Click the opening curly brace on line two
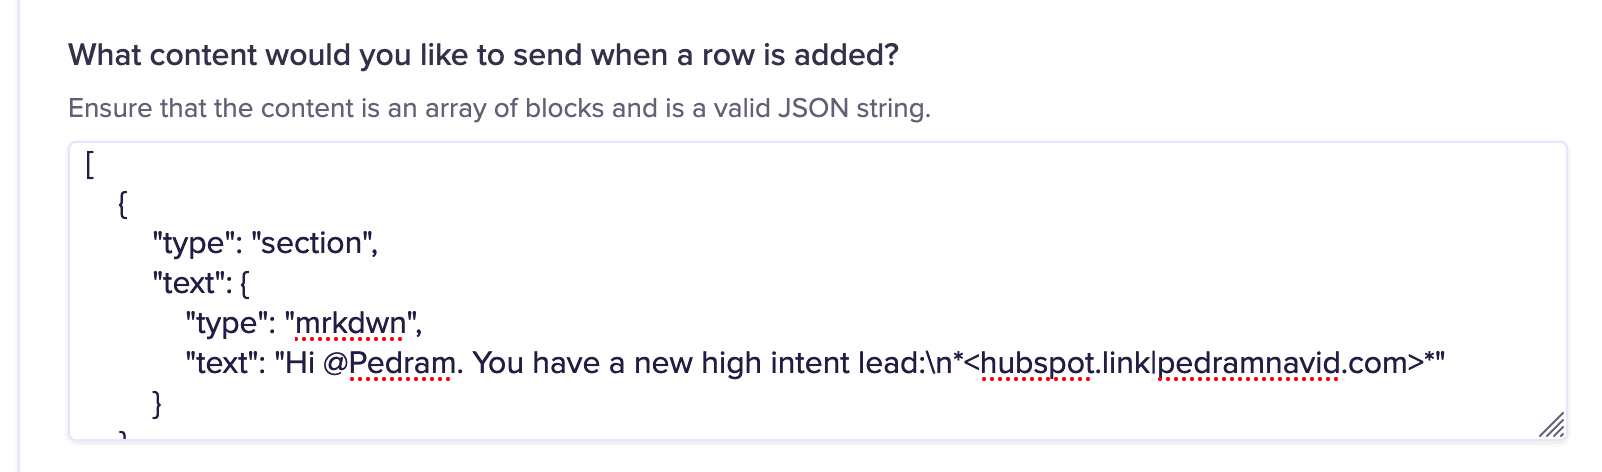Image resolution: width=1602 pixels, height=472 pixels. click(123, 204)
